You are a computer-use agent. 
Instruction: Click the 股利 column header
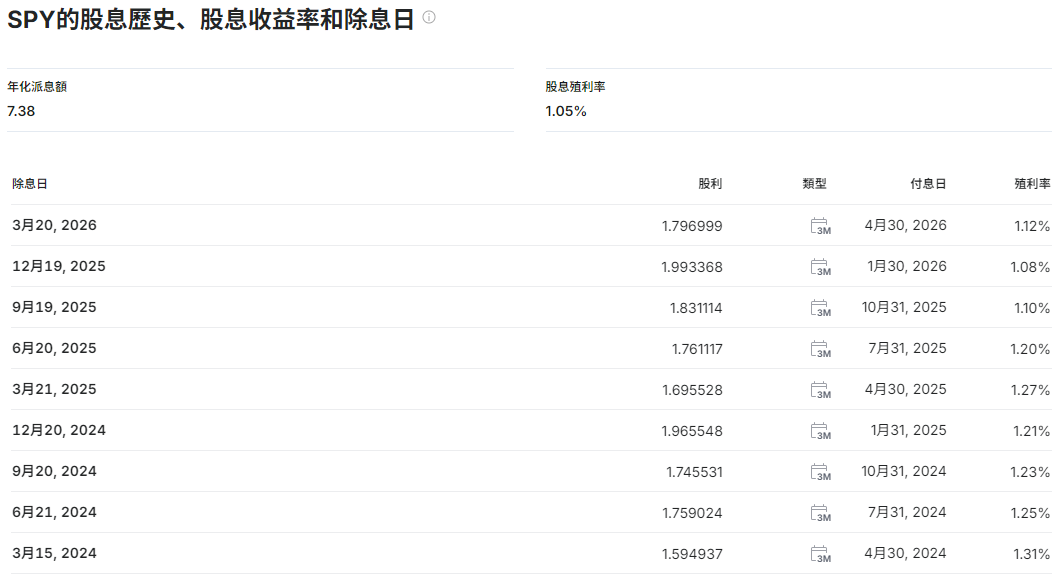(x=709, y=184)
